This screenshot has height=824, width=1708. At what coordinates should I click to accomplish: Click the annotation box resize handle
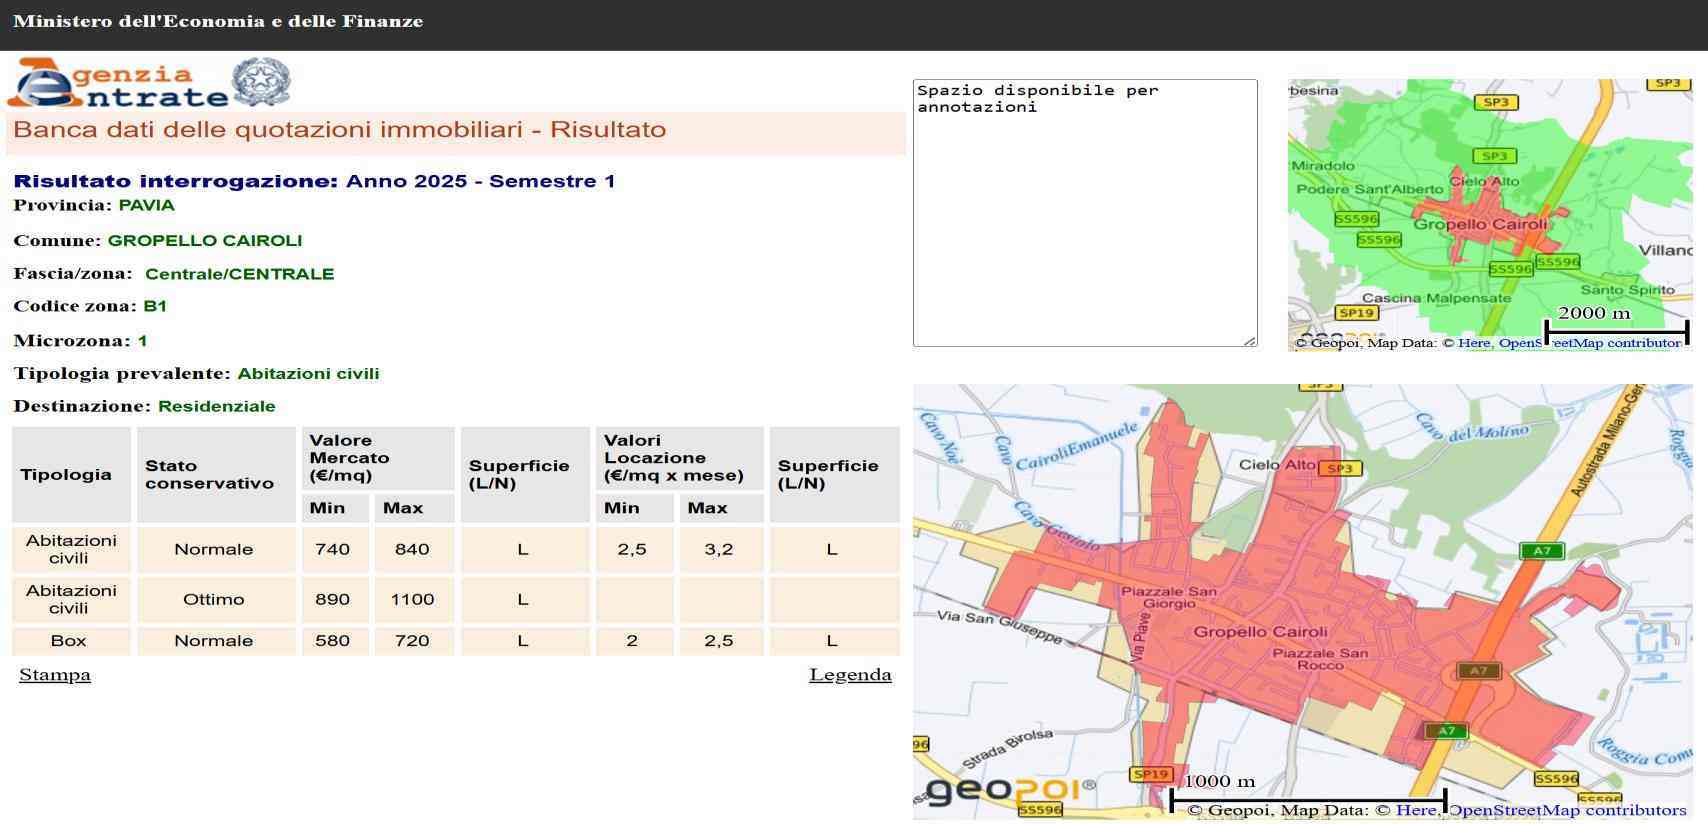click(x=1250, y=341)
